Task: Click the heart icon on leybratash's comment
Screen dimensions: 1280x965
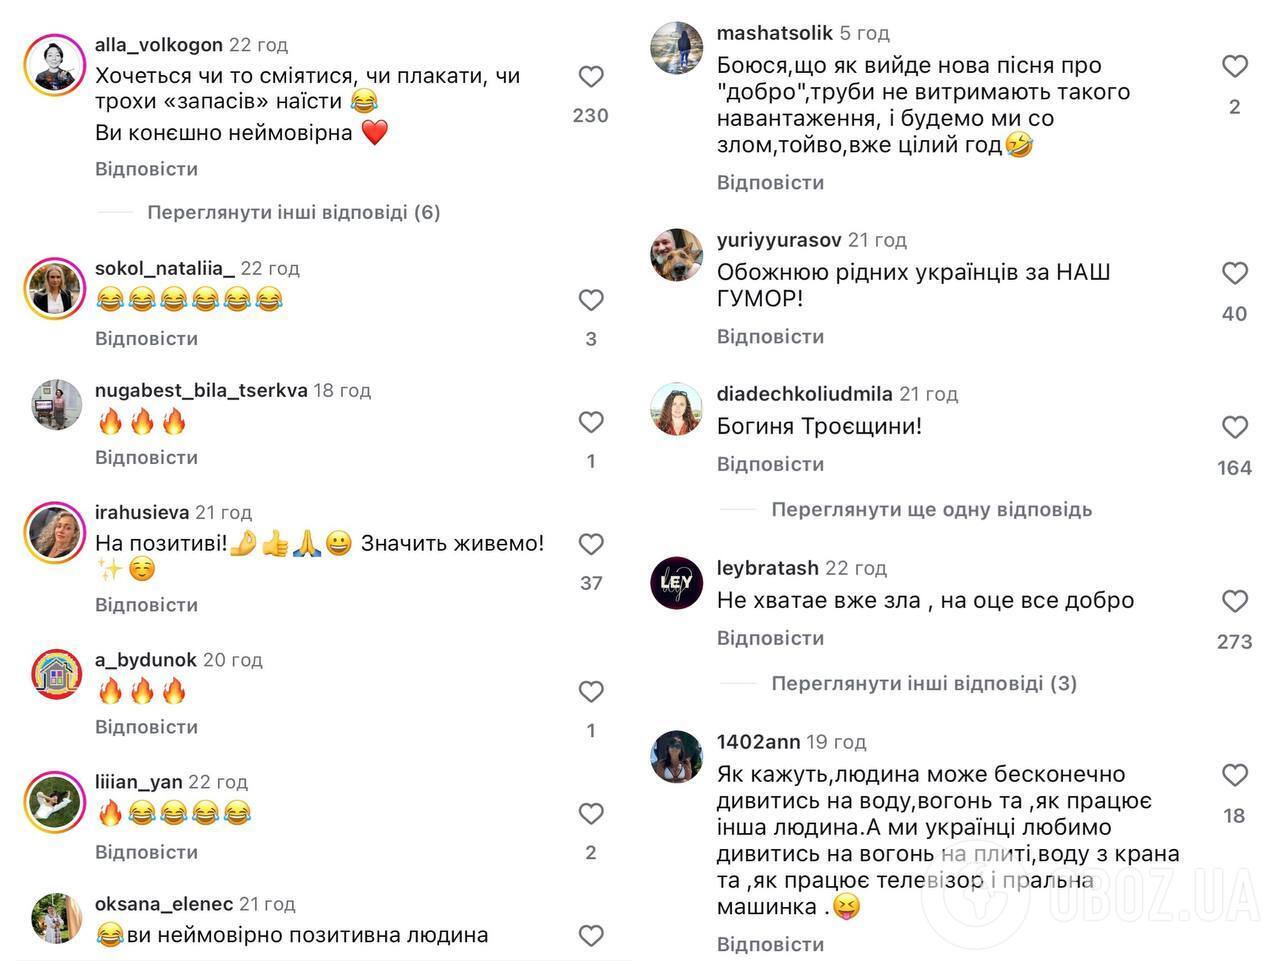Action: (1235, 600)
